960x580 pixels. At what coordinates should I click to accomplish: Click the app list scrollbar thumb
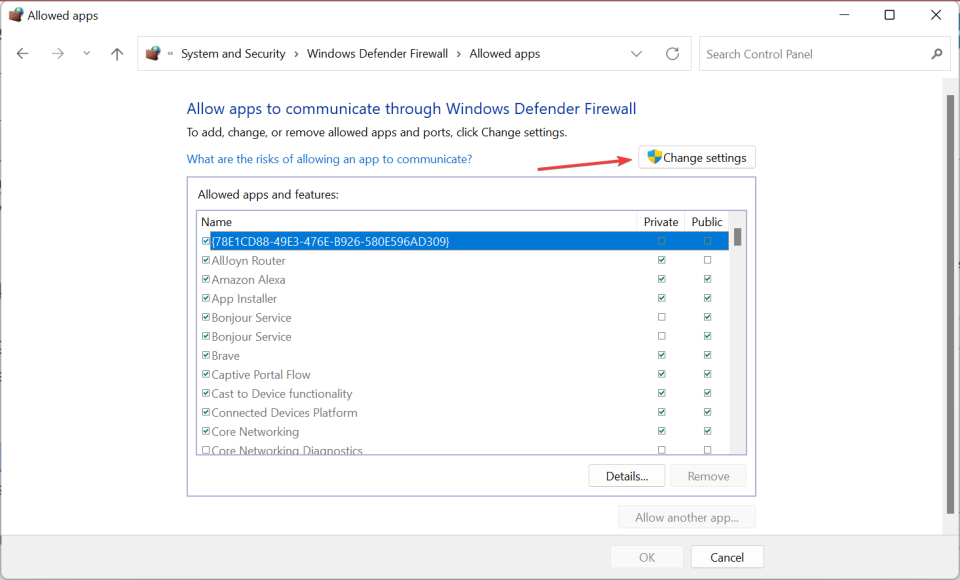click(738, 237)
